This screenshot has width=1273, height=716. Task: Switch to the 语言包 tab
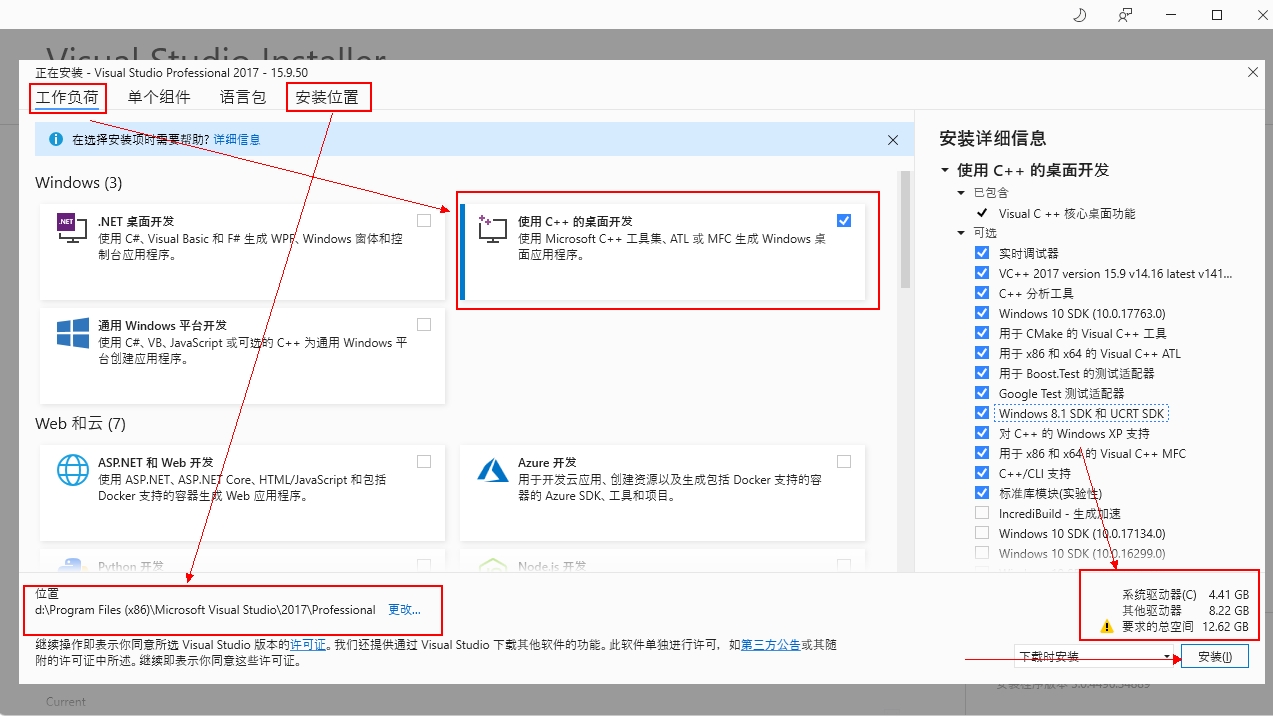click(x=243, y=97)
